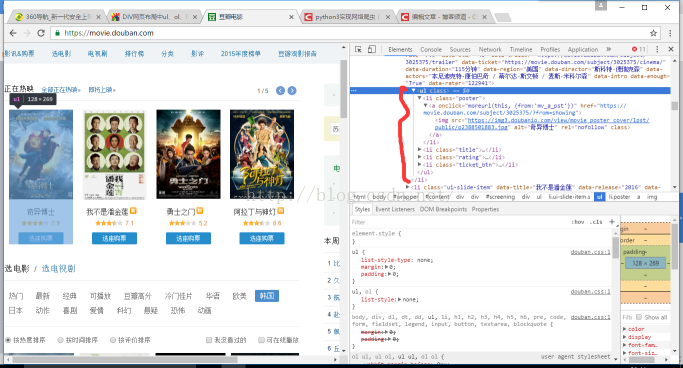Click the douban.css:1 source link for ul rule
Viewport: 683px width, 368px height.
coord(590,252)
